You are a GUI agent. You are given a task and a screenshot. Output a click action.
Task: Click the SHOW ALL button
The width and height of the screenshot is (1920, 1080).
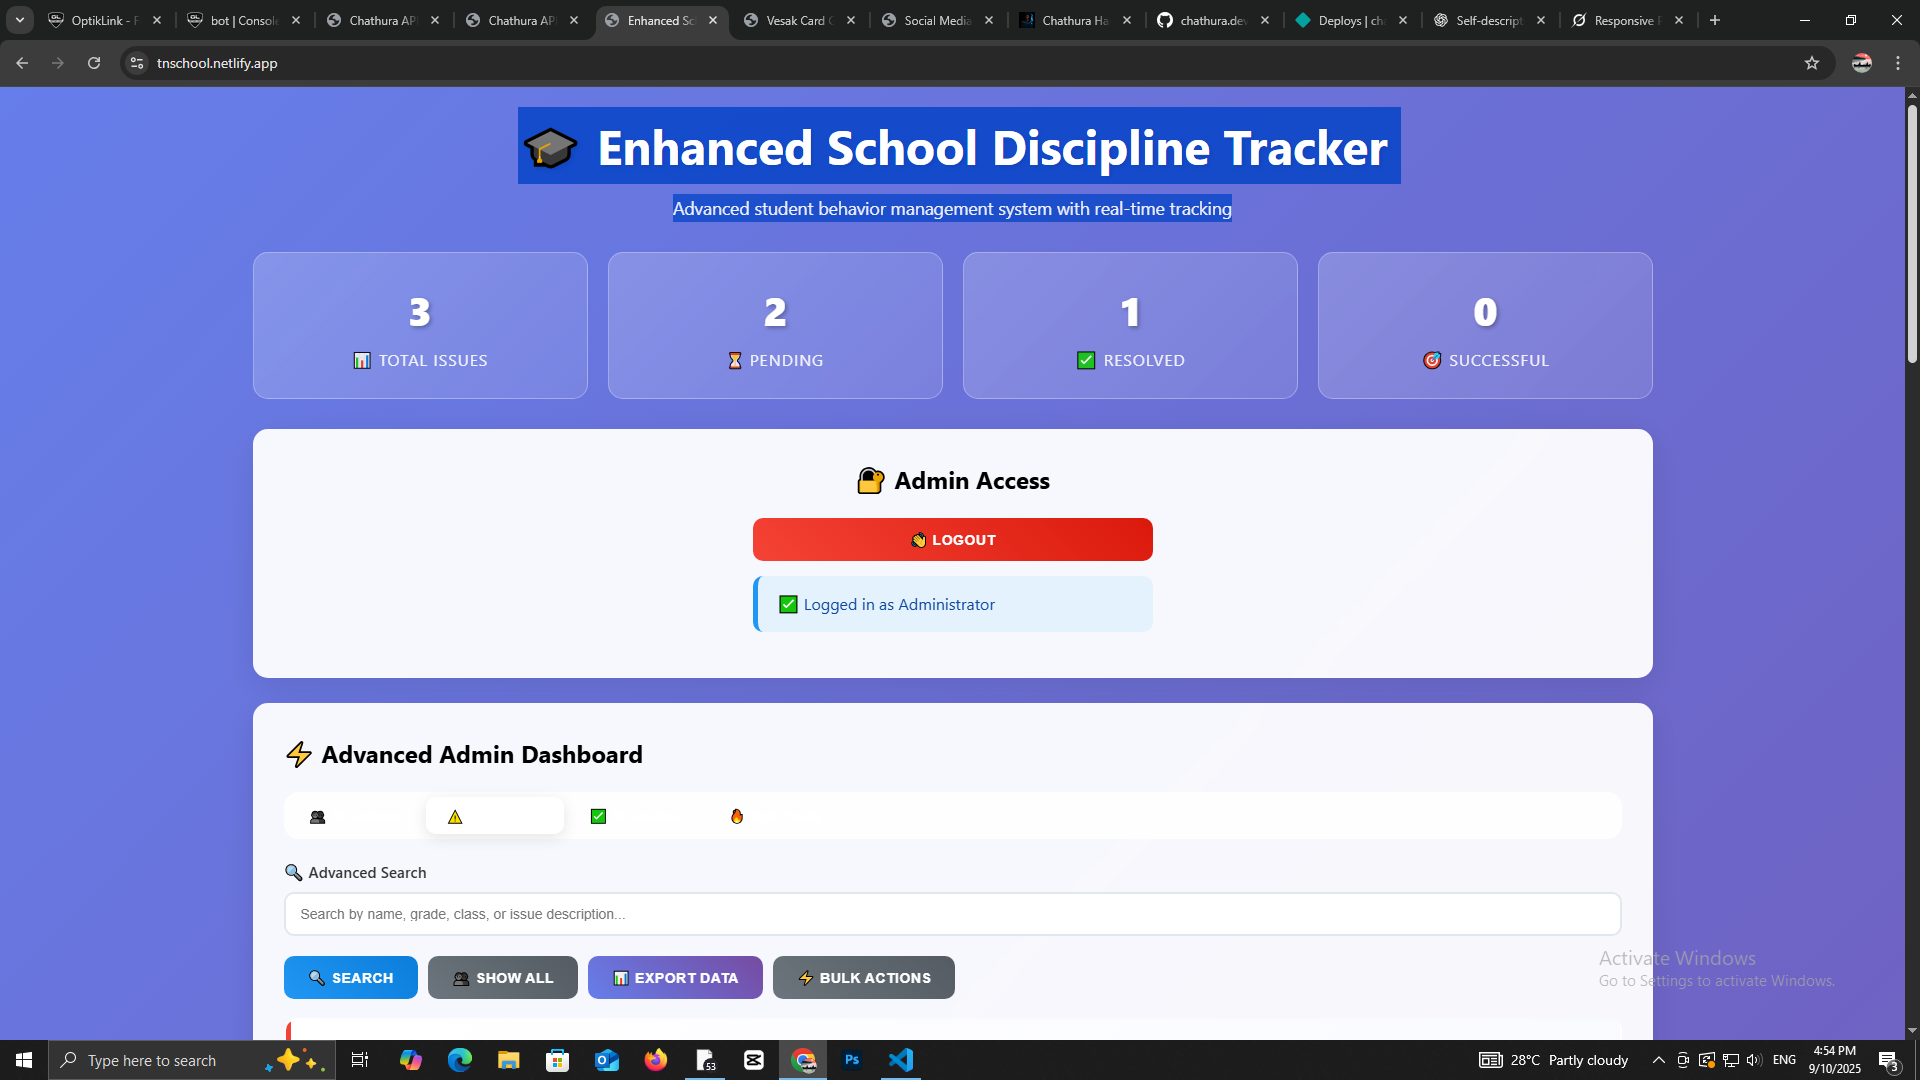tap(502, 977)
